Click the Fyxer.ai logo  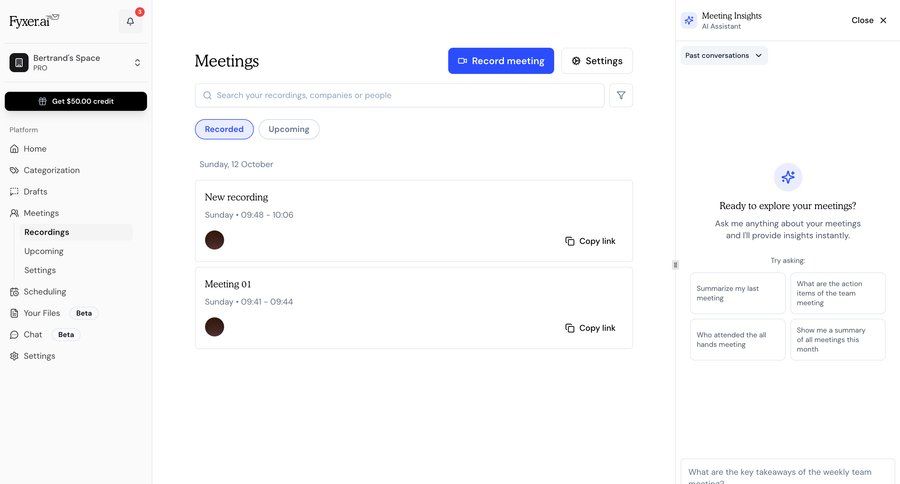[x=34, y=21]
